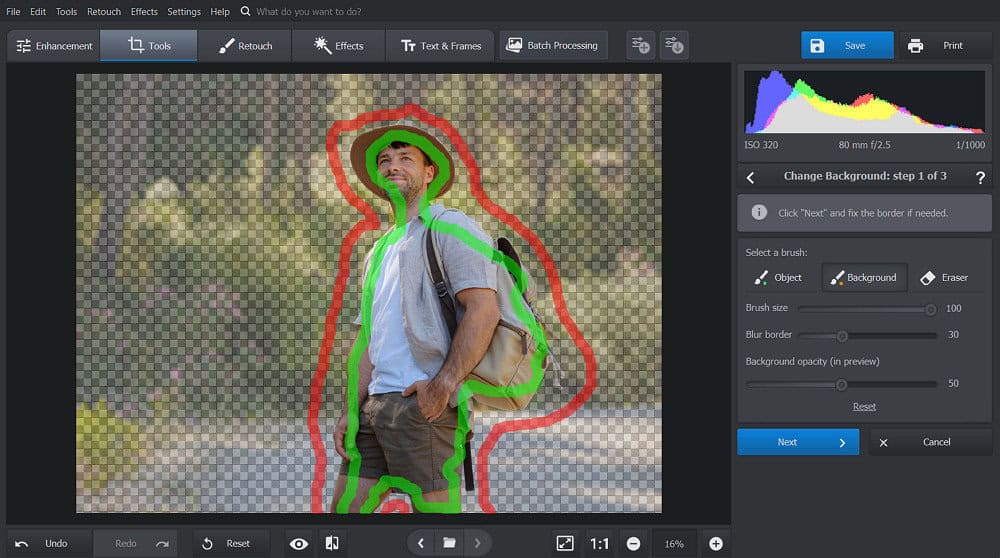
Task: Toggle the eye preview of original
Action: tap(298, 543)
